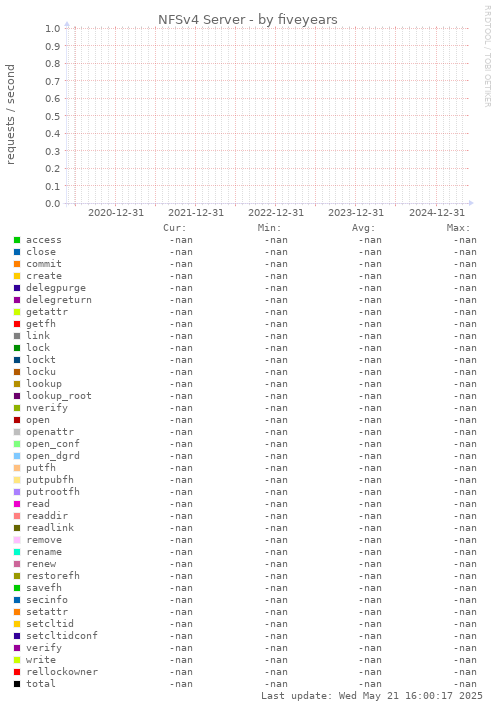Viewport: 497px width, 708px height.
Task: Click the Max value -nan for total
Action: click(x=465, y=684)
